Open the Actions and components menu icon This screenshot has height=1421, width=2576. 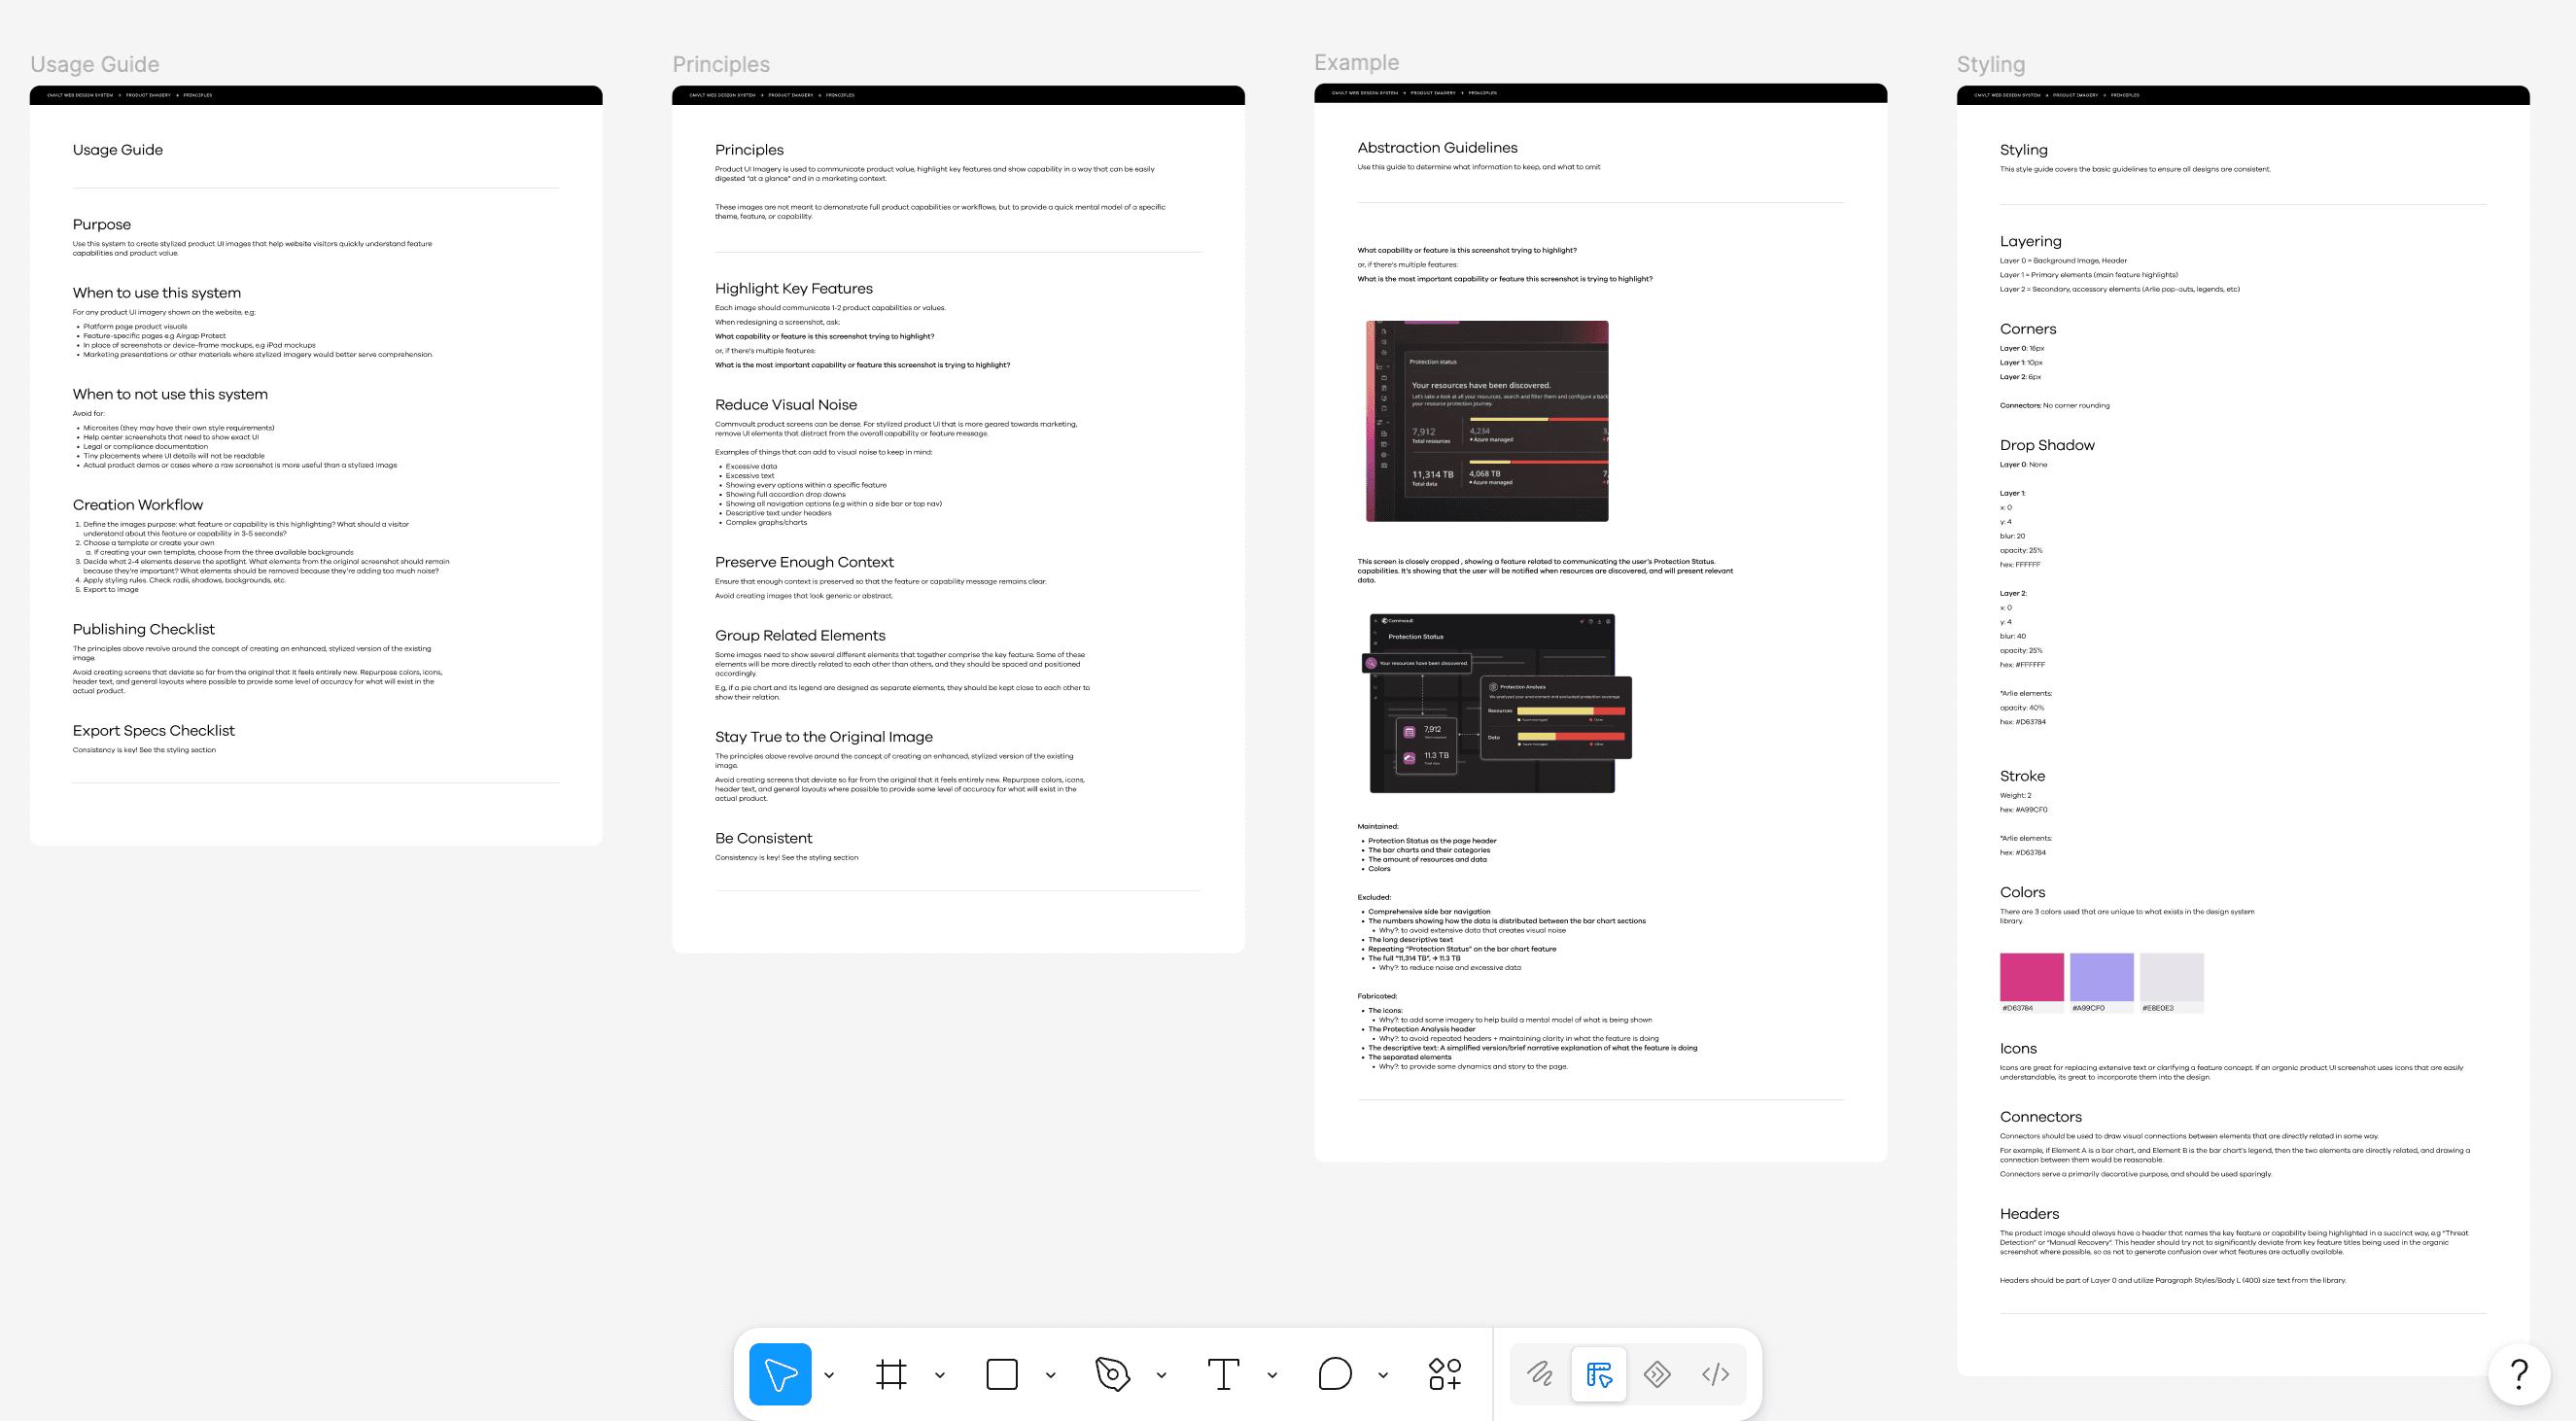click(1444, 1374)
